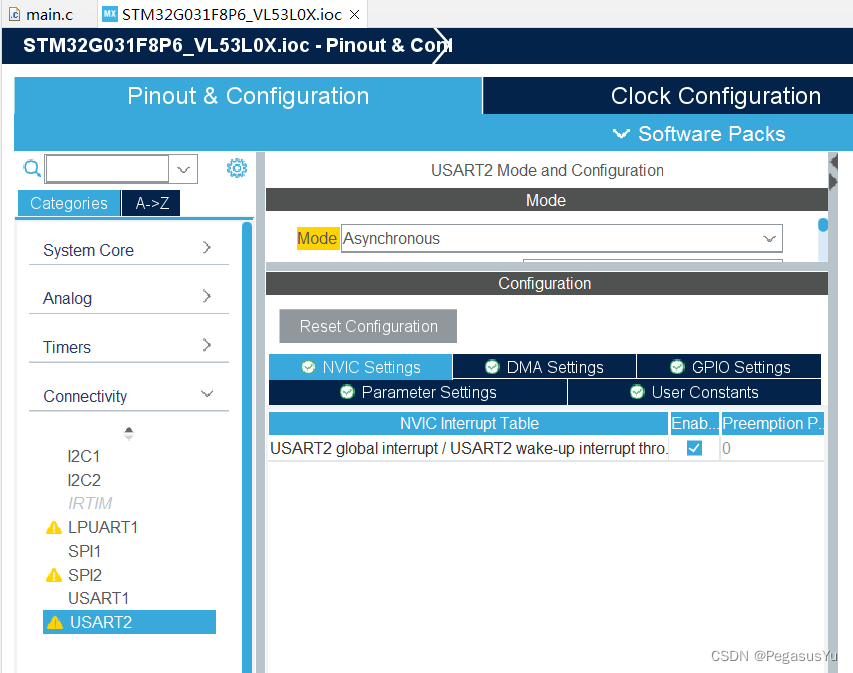Viewport: 853px width, 673px height.
Task: Select I2C2 in Connectivity list
Action: coord(84,480)
